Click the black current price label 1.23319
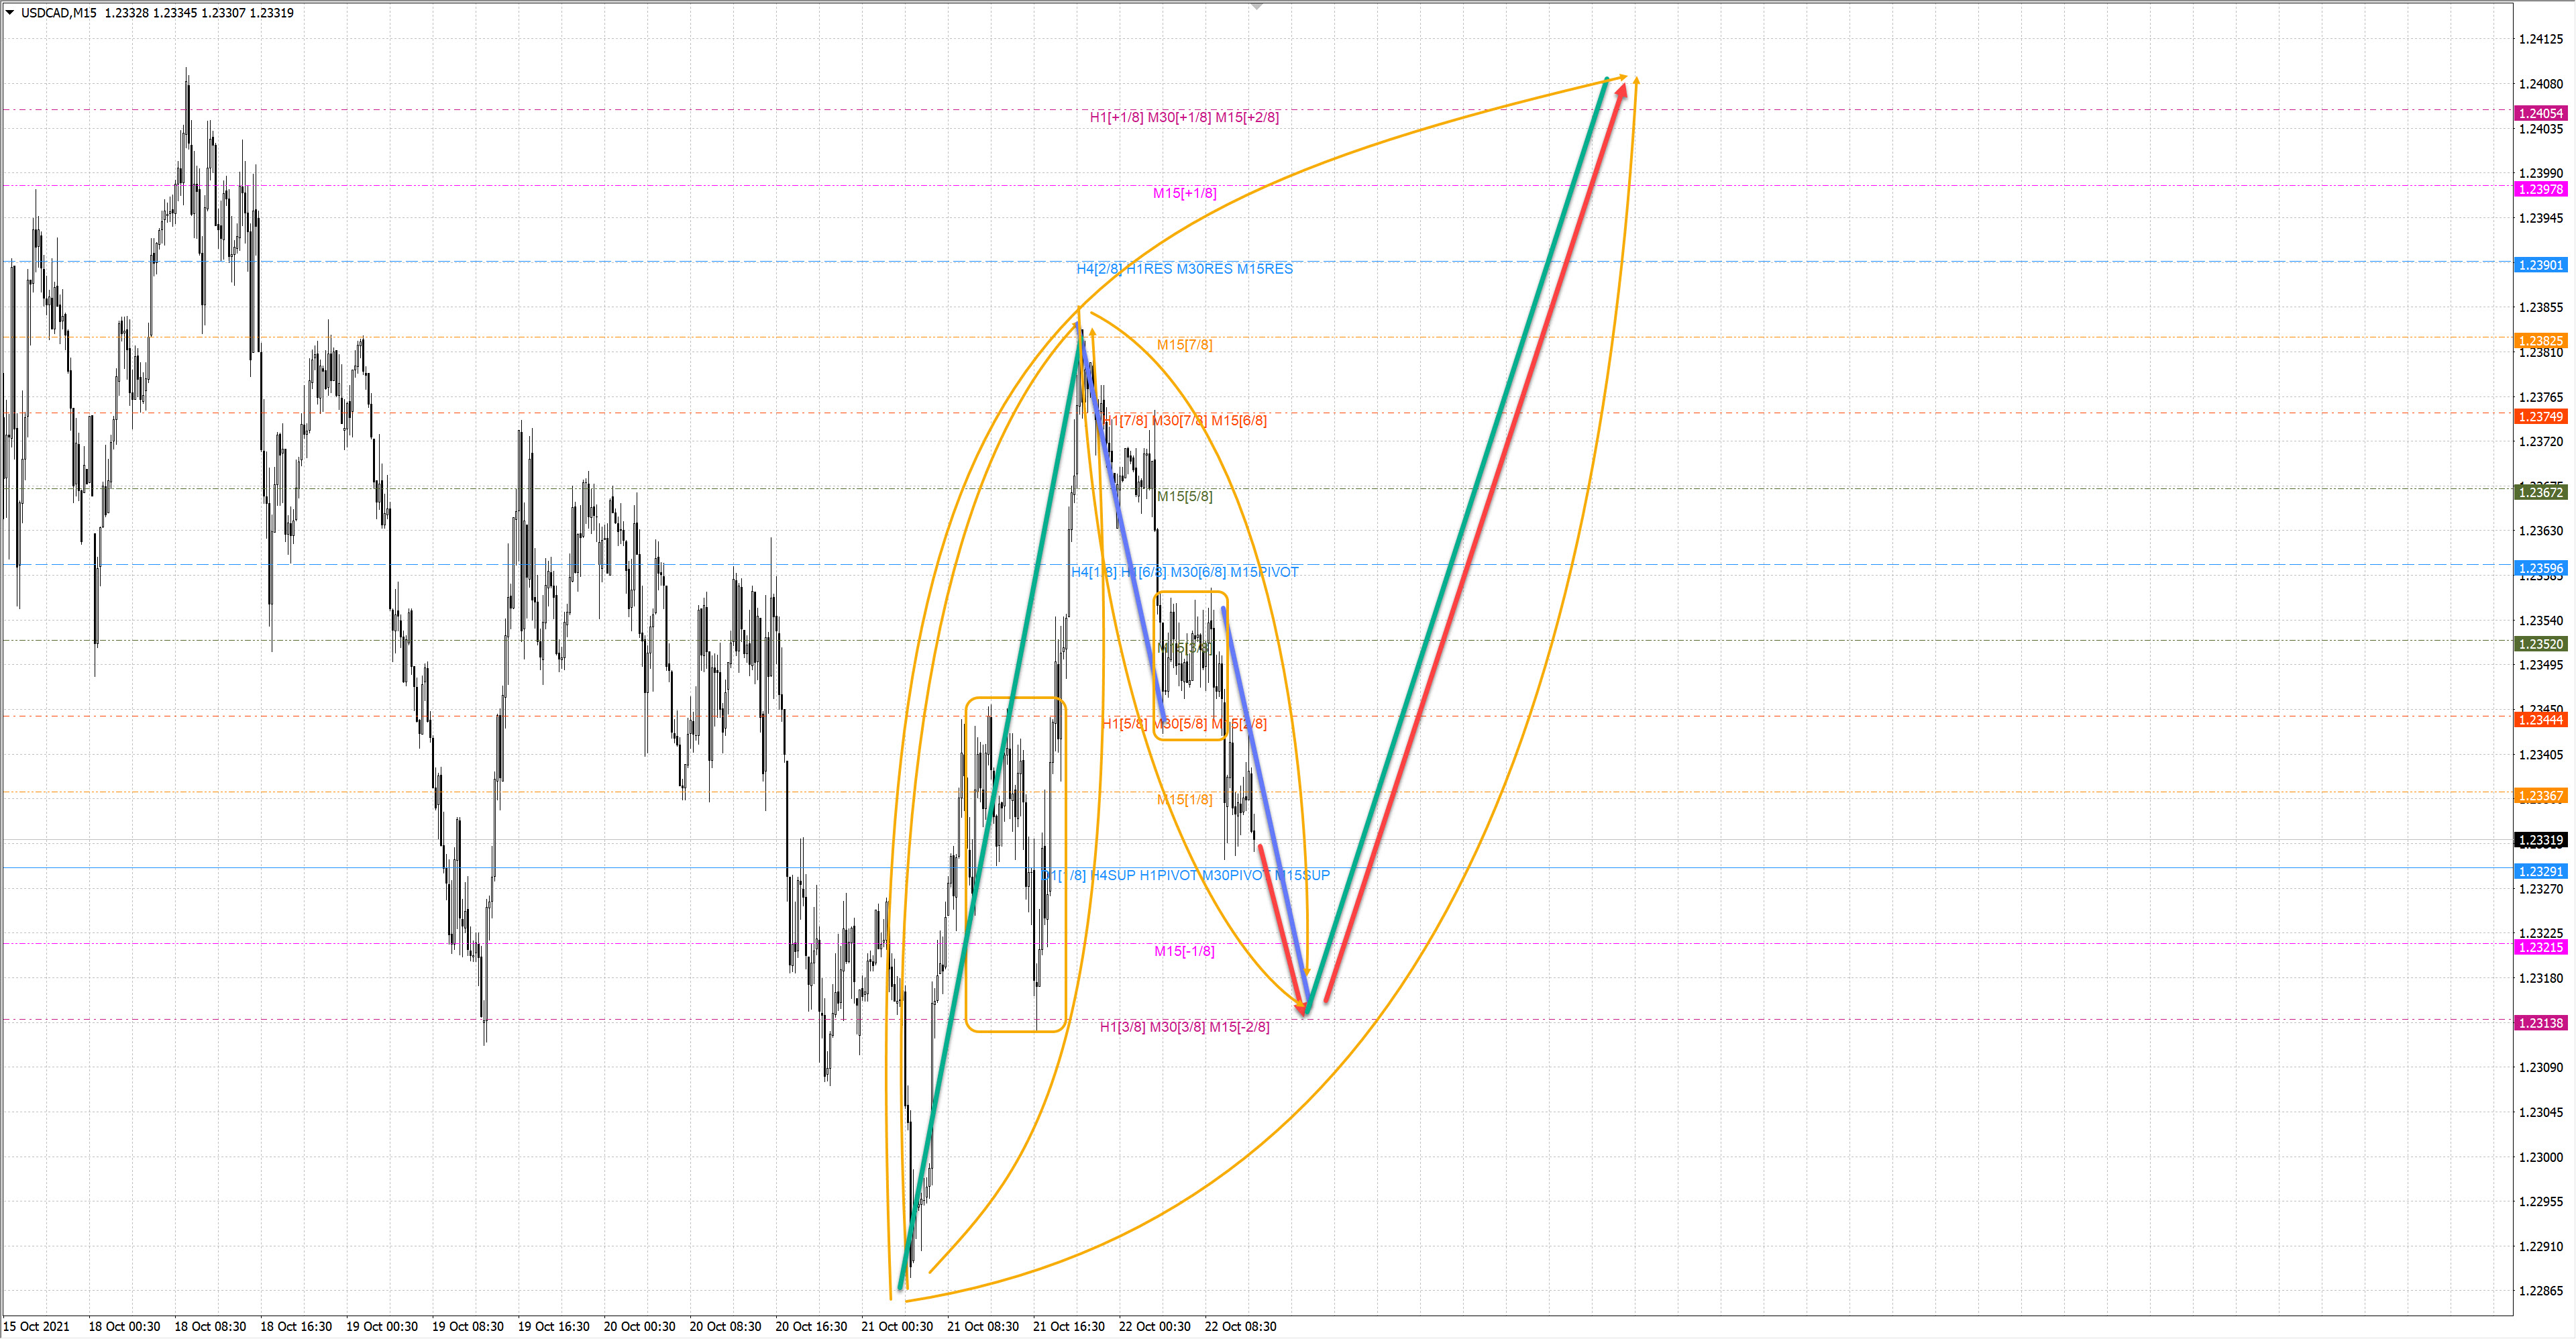 click(2540, 840)
